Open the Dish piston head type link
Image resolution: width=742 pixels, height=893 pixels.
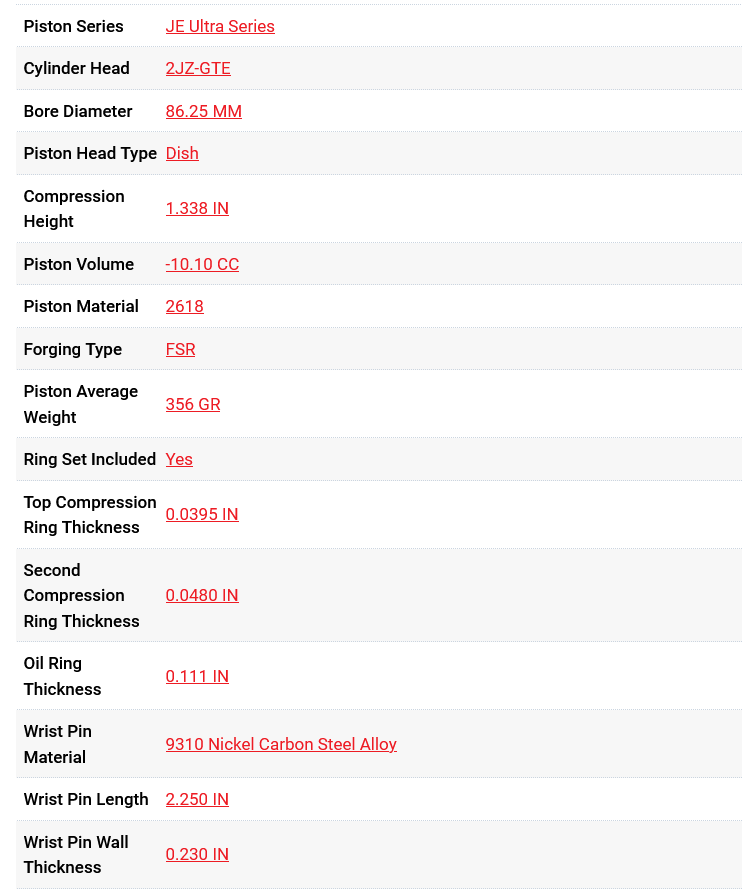(x=182, y=153)
